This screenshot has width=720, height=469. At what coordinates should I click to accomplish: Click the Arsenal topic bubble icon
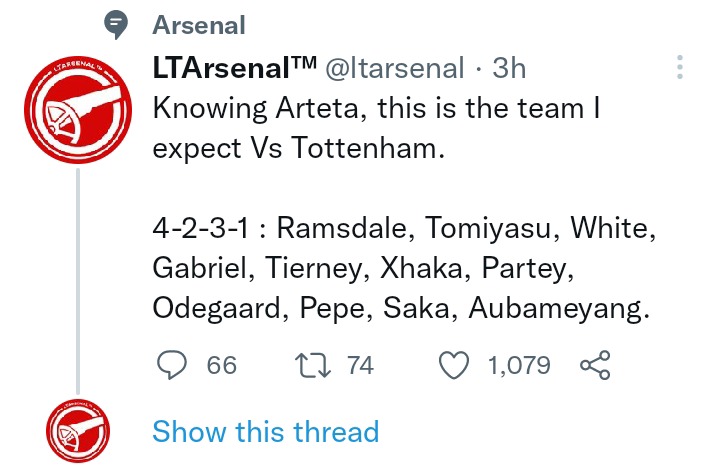pyautogui.click(x=116, y=26)
